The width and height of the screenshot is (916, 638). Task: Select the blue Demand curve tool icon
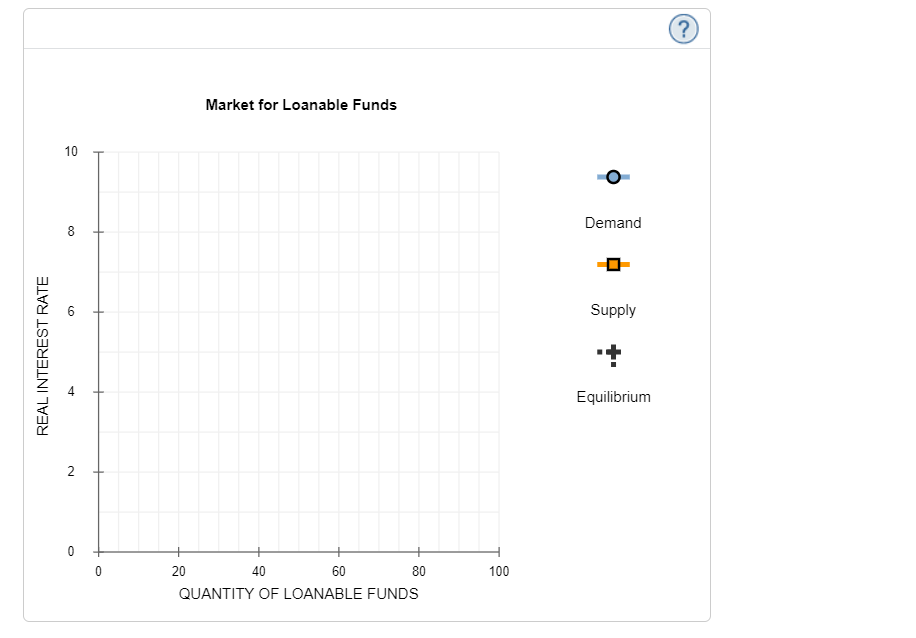pyautogui.click(x=613, y=177)
